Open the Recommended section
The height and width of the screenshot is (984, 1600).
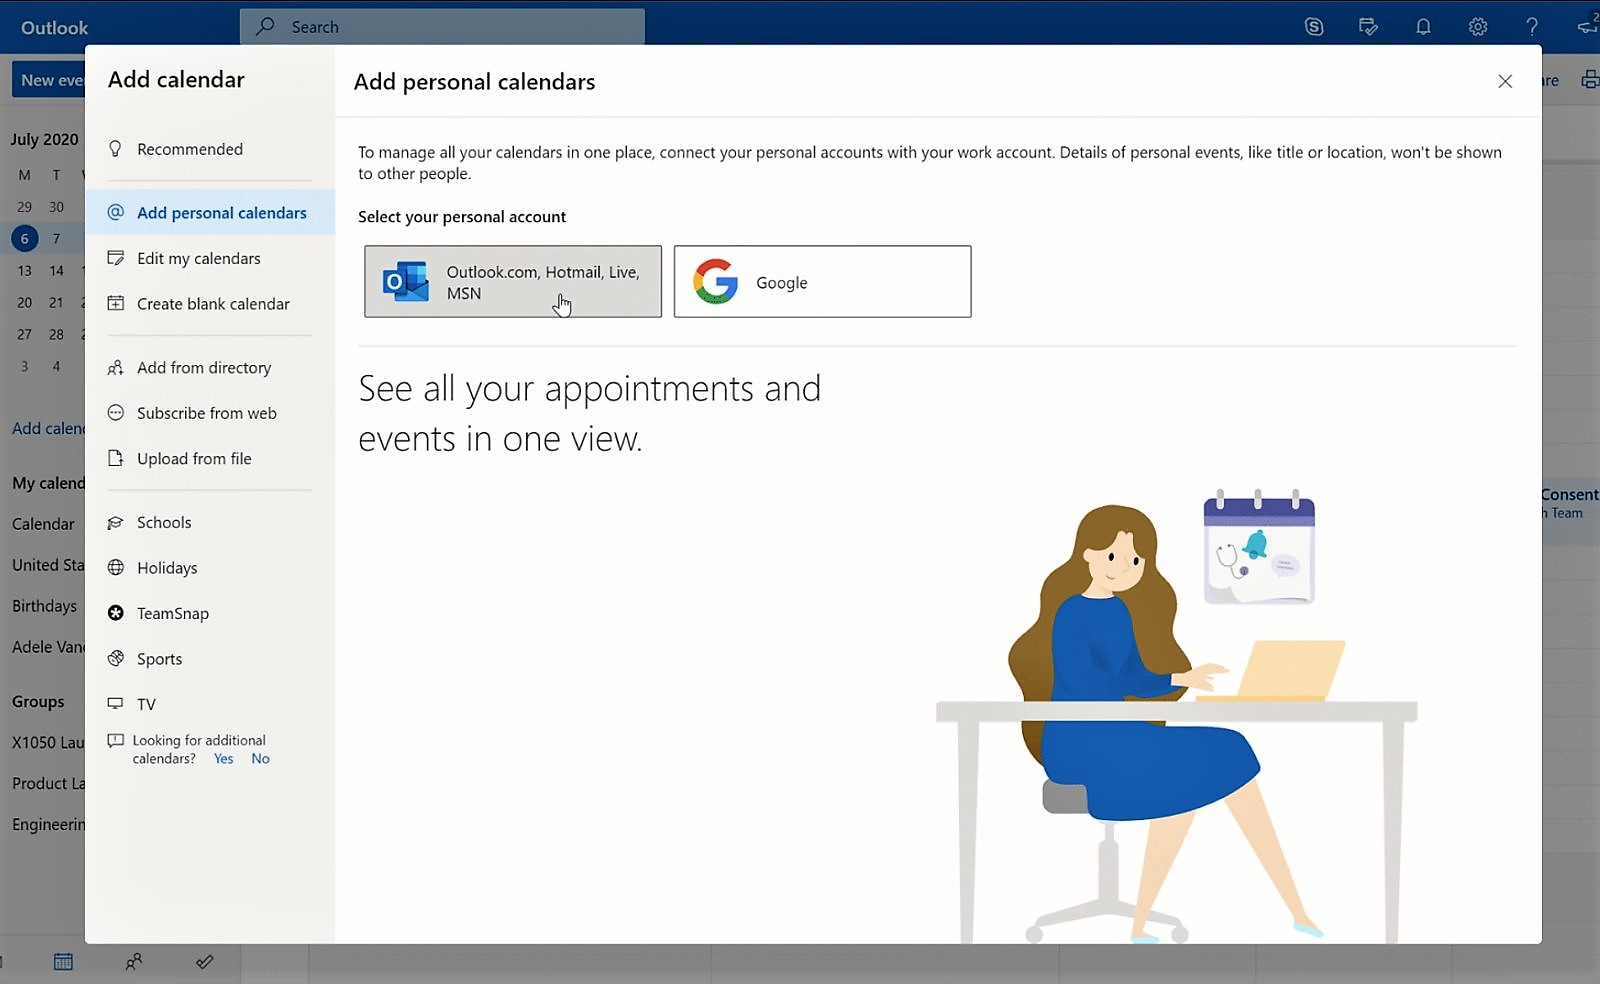click(189, 149)
